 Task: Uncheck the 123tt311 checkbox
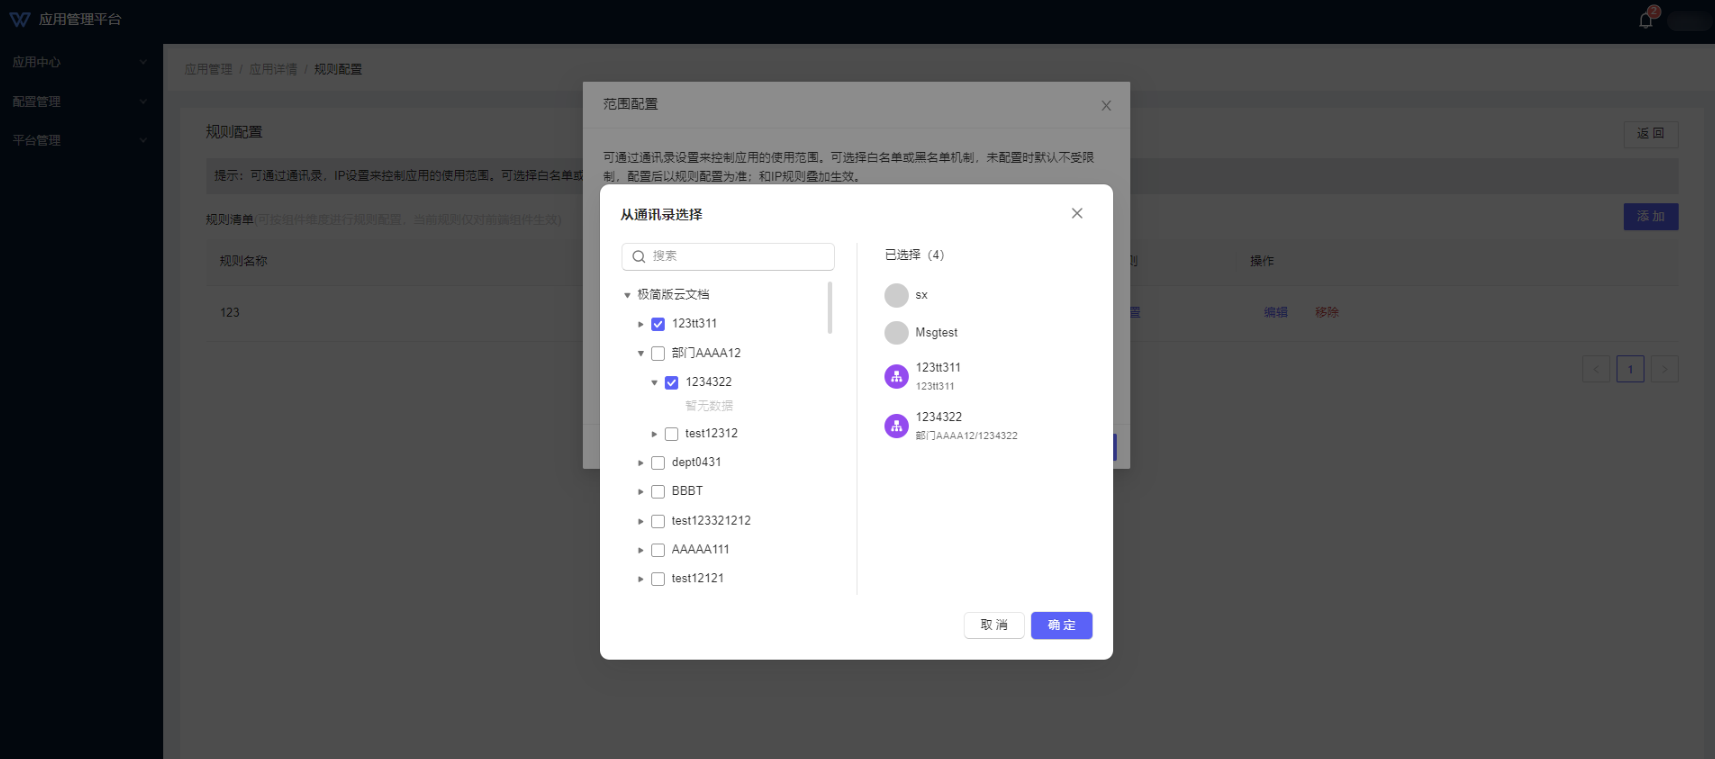(658, 324)
